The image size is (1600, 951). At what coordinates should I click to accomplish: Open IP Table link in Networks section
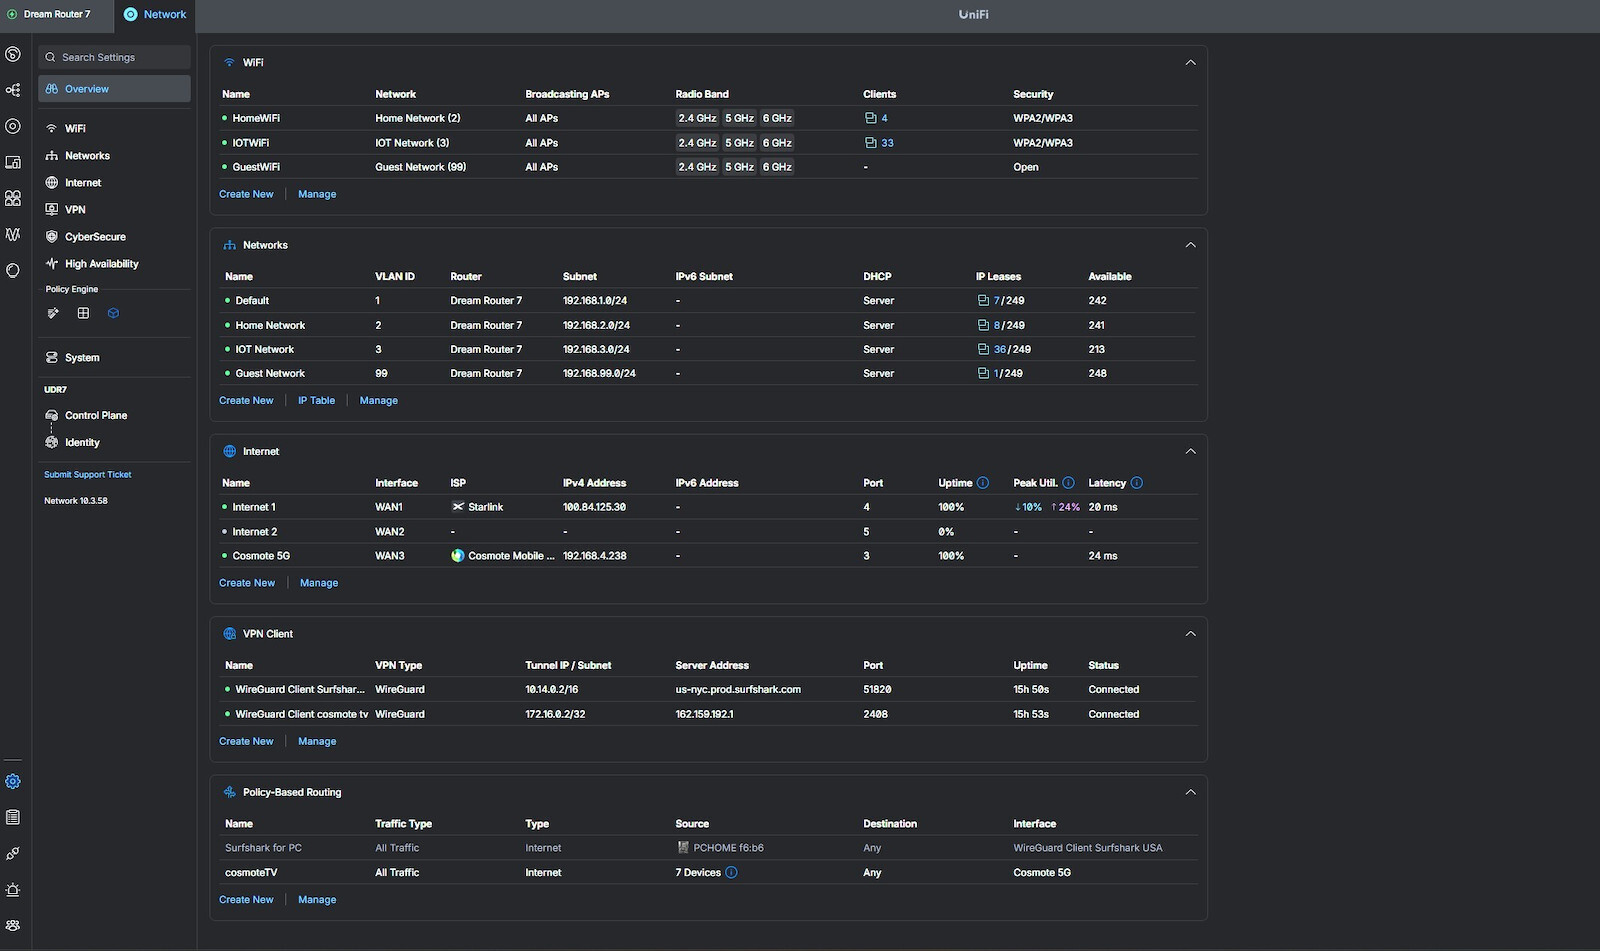[316, 400]
